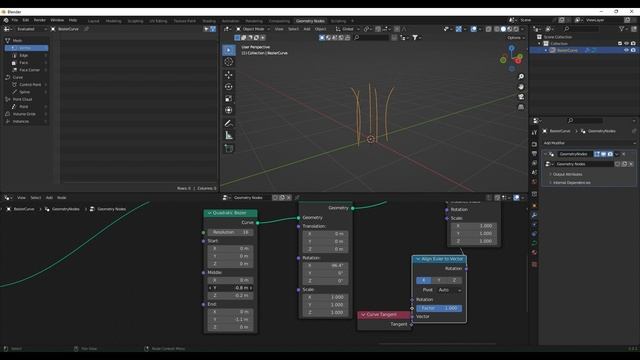
Task: Open viewport View menu
Action: [279, 29]
